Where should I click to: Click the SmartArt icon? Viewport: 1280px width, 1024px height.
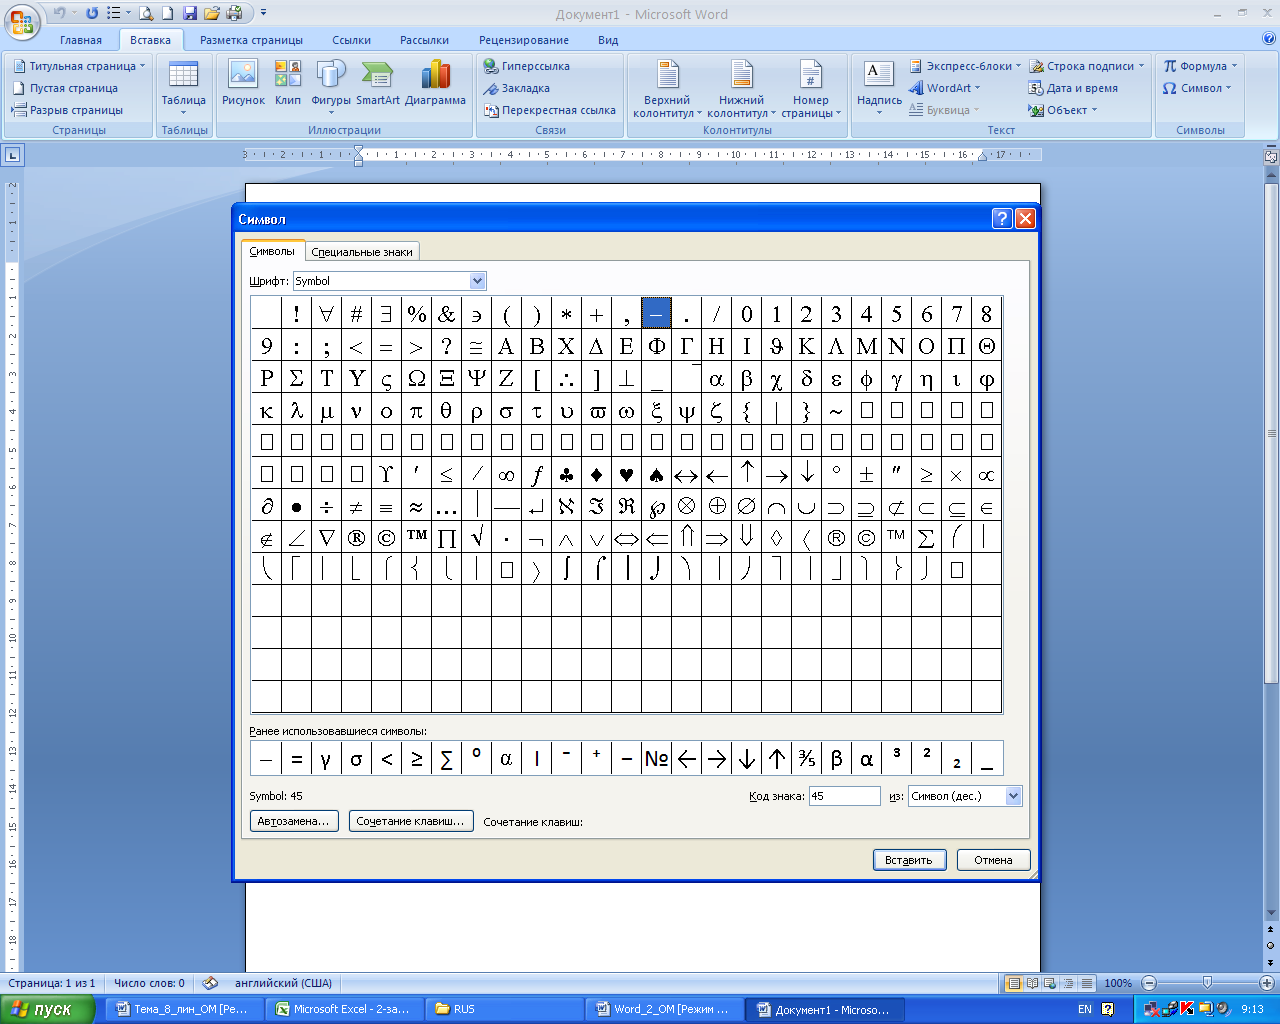coord(377,84)
